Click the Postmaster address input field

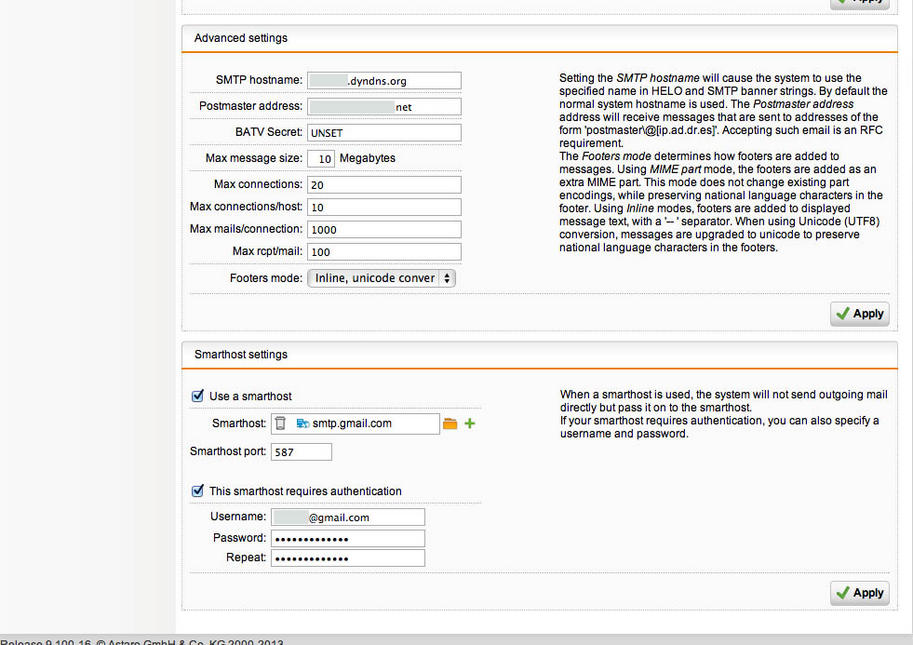click(384, 107)
